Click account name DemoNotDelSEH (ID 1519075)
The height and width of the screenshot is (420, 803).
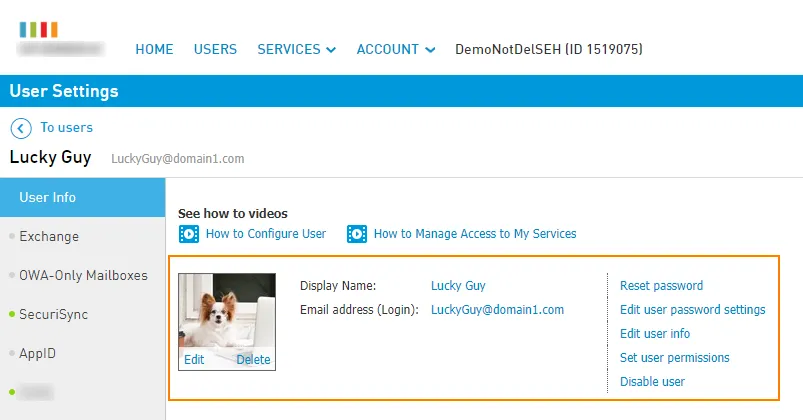coord(548,49)
